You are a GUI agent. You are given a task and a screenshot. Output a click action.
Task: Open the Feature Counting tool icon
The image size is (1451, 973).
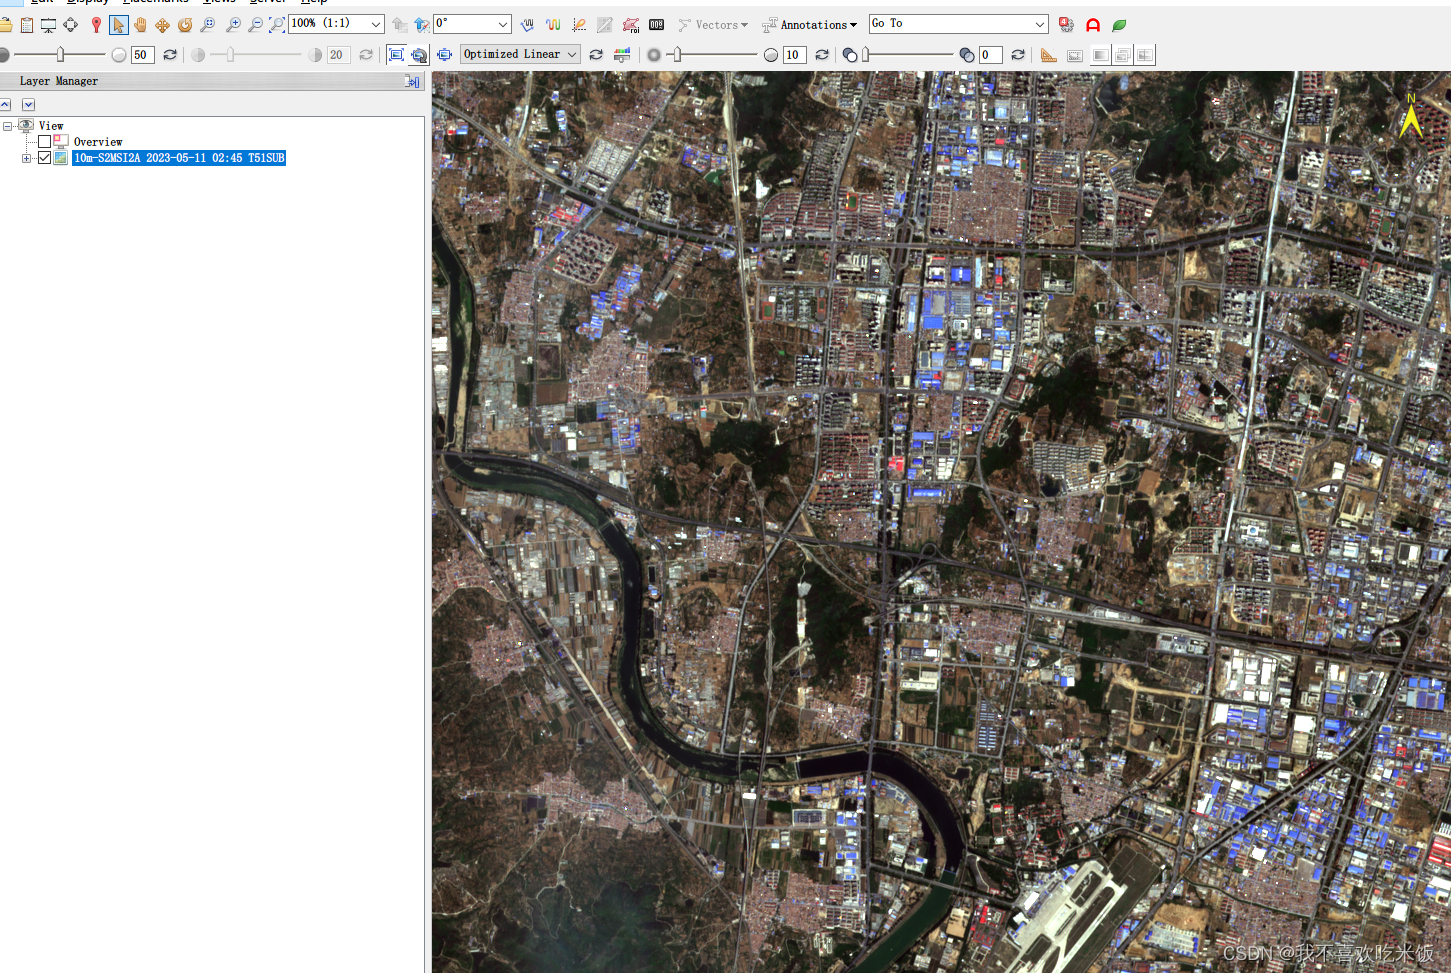657,25
